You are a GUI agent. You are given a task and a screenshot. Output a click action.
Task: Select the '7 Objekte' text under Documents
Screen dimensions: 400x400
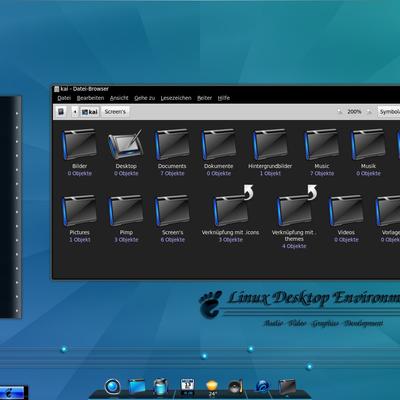point(172,173)
